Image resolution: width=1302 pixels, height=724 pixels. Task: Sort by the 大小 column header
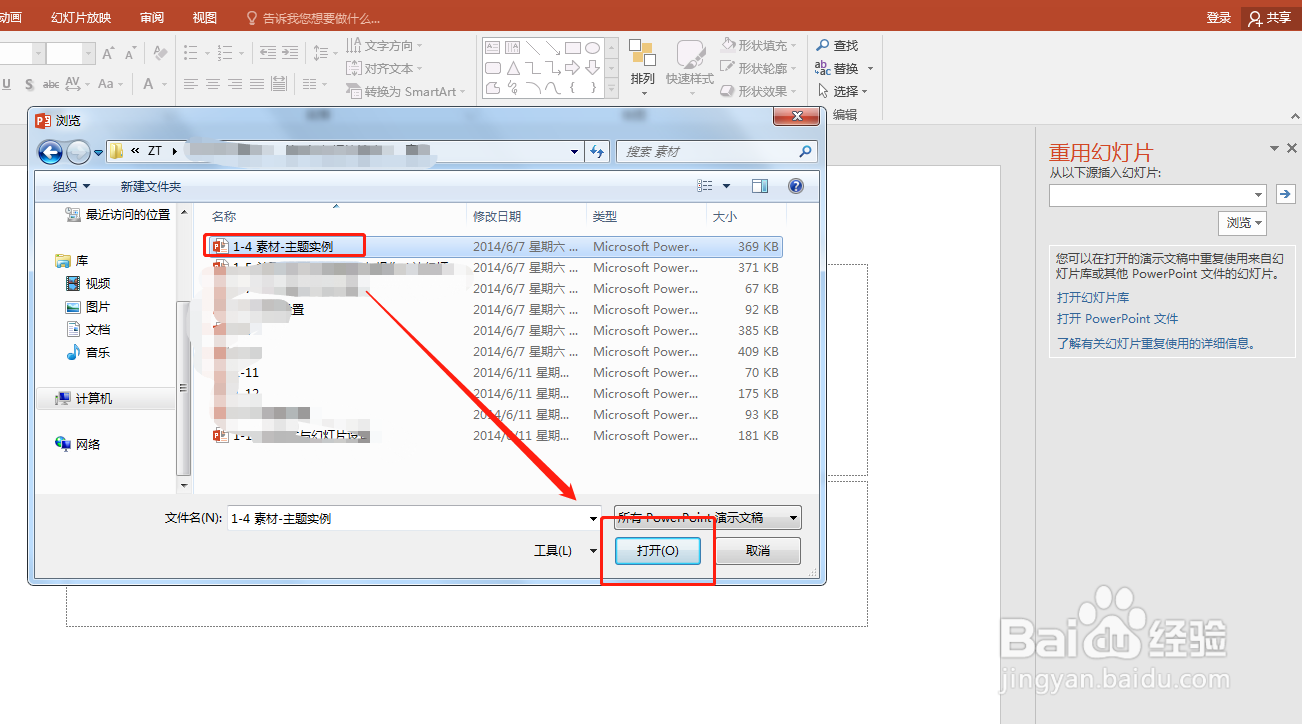click(746, 216)
